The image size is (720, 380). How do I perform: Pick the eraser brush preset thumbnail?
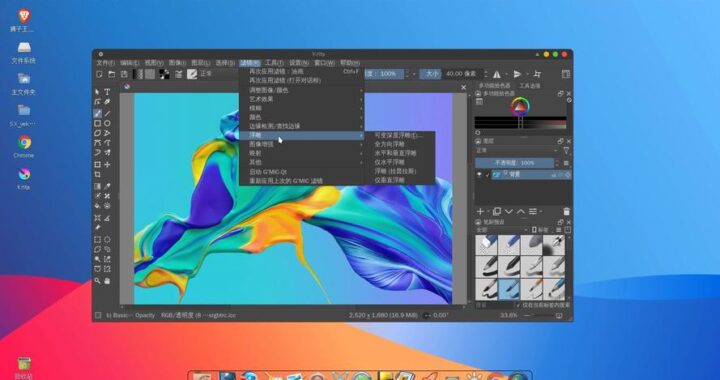(486, 245)
